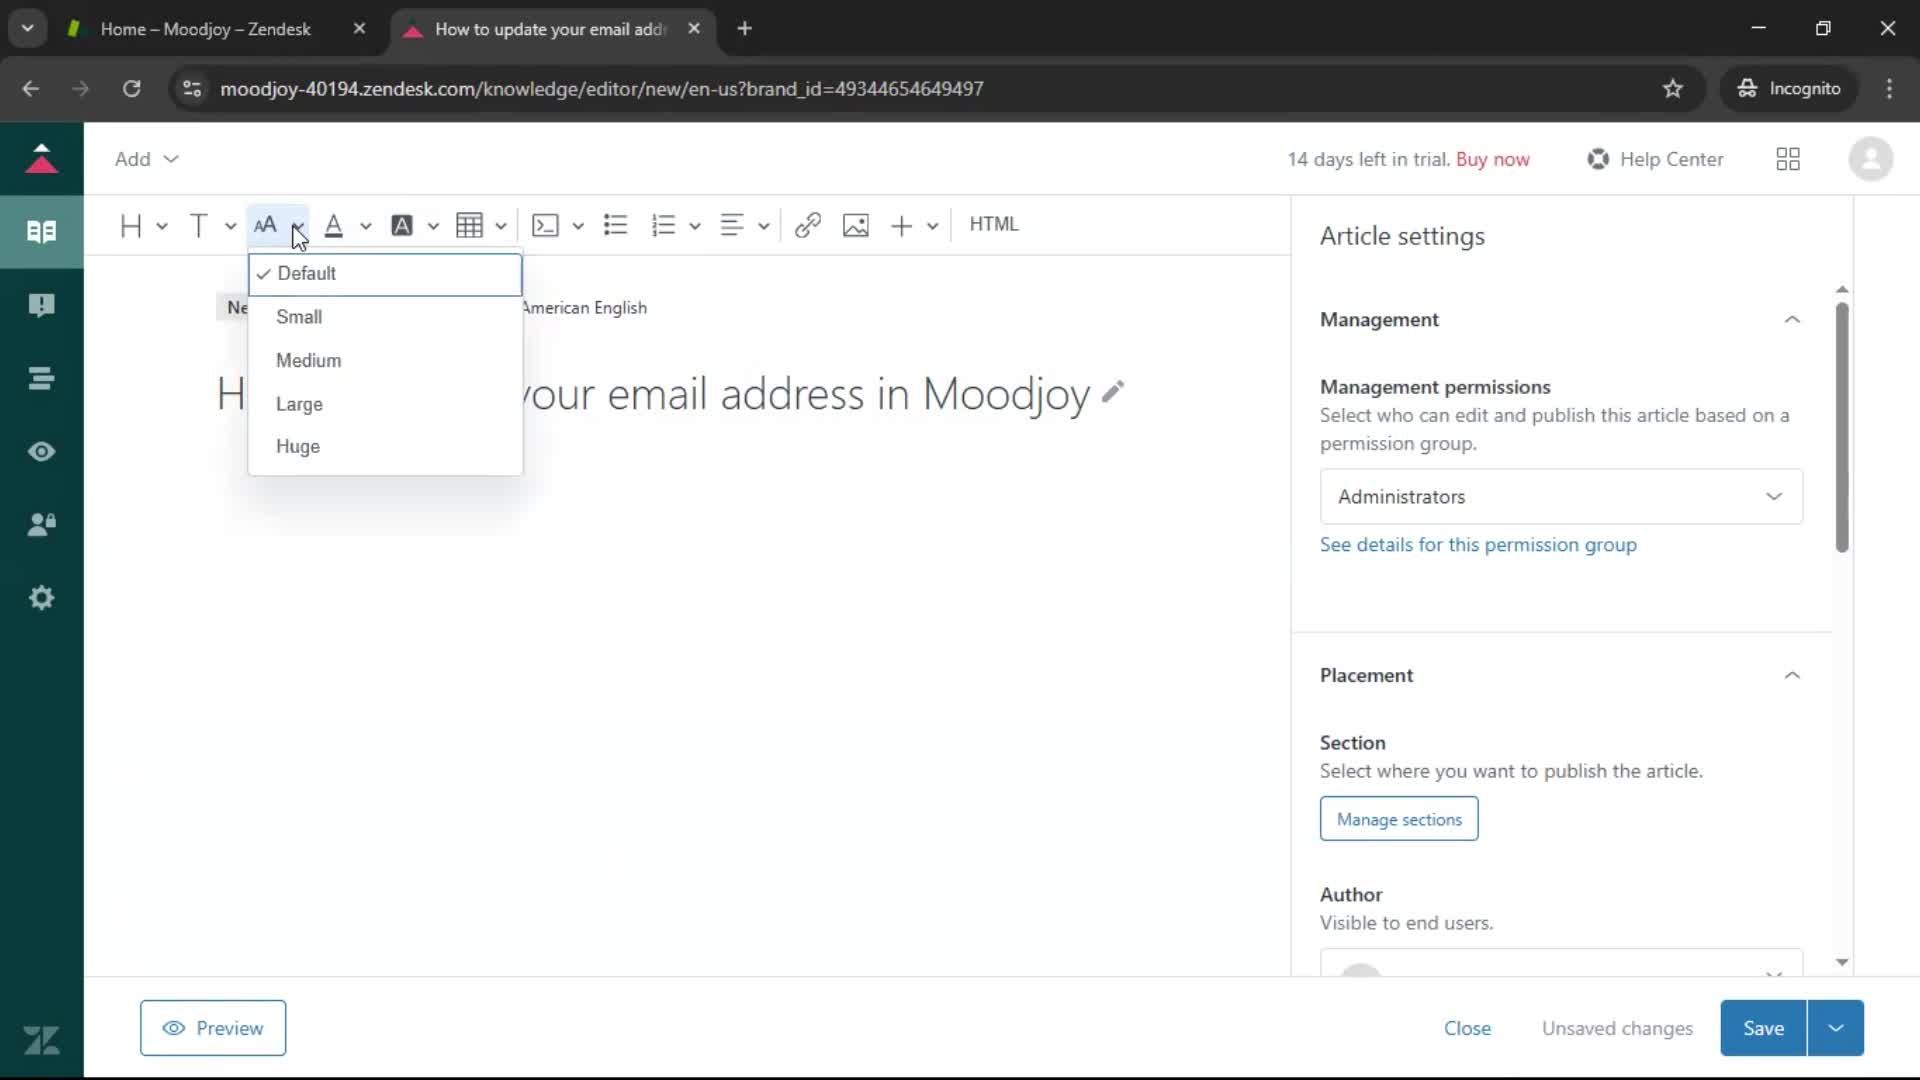Insert an image
The height and width of the screenshot is (1080, 1920).
856,225
